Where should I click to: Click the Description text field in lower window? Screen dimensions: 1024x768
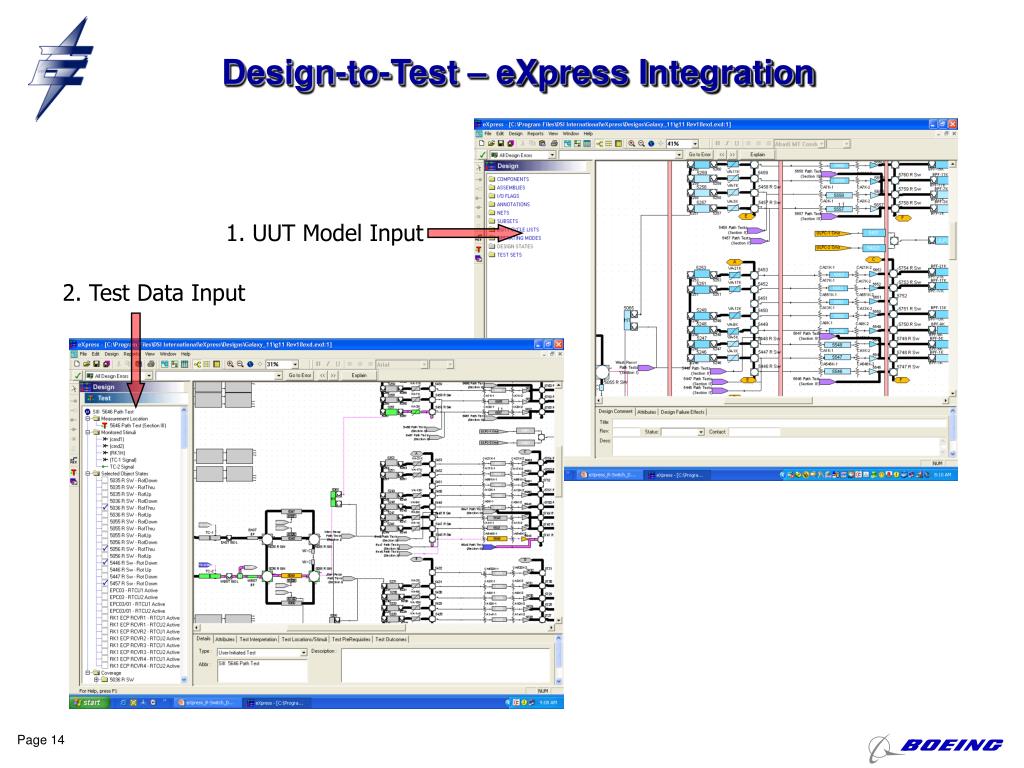pyautogui.click(x=446, y=665)
